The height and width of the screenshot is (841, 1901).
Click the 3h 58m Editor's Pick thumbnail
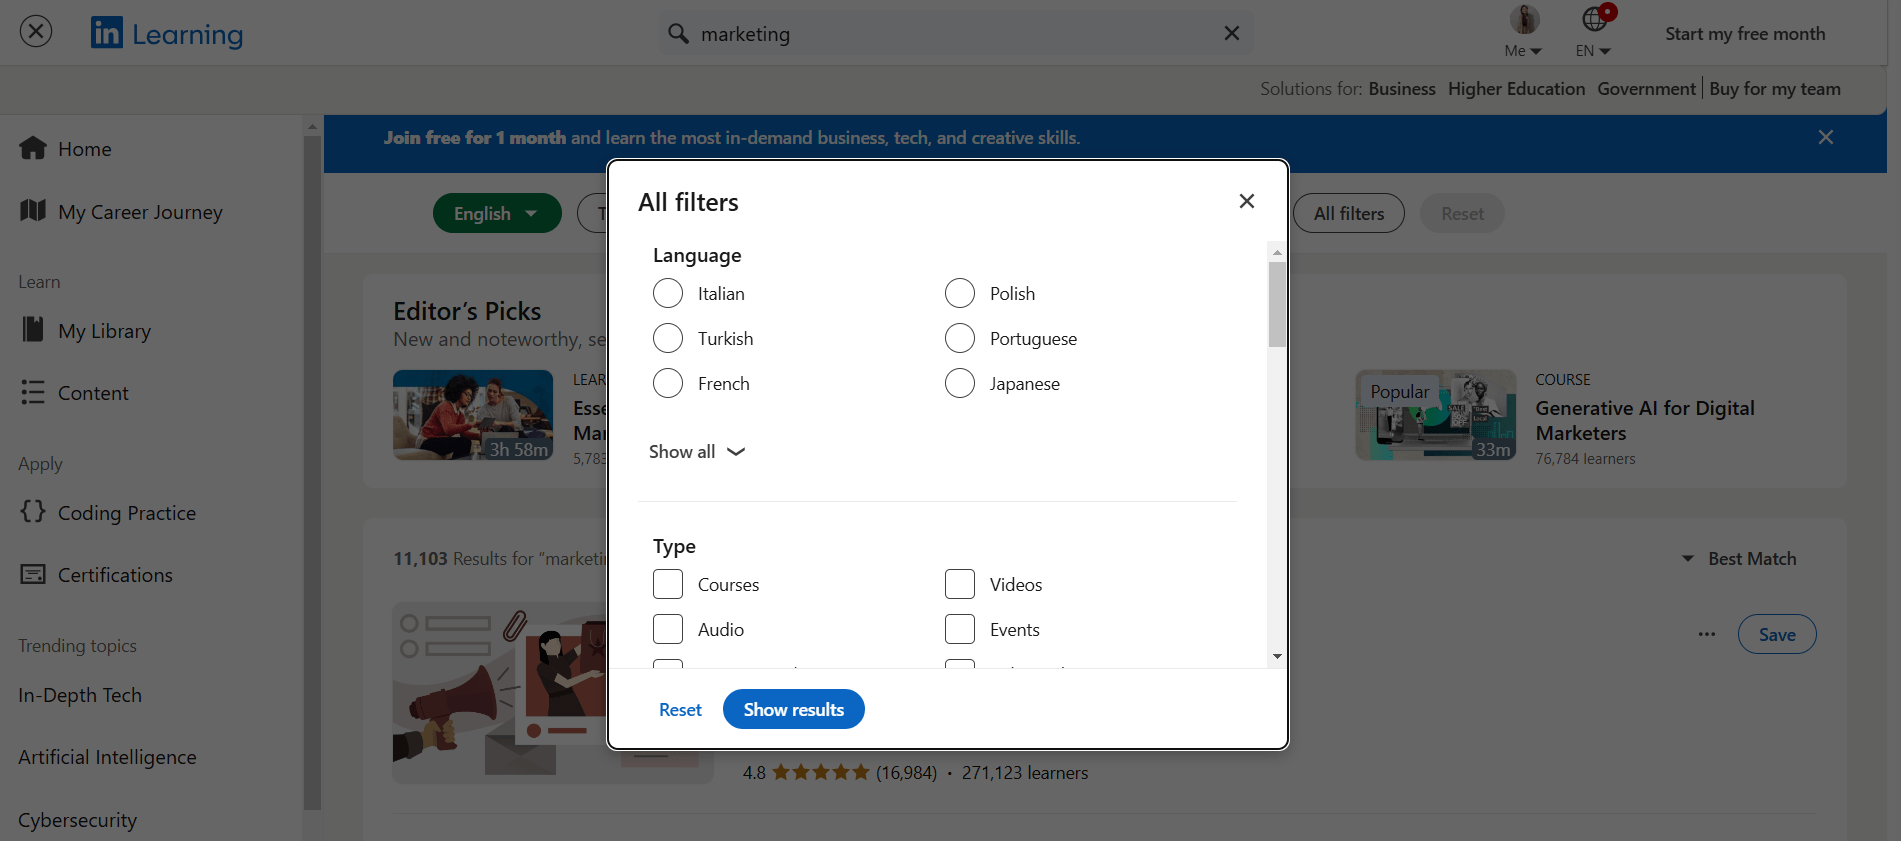[x=473, y=415]
